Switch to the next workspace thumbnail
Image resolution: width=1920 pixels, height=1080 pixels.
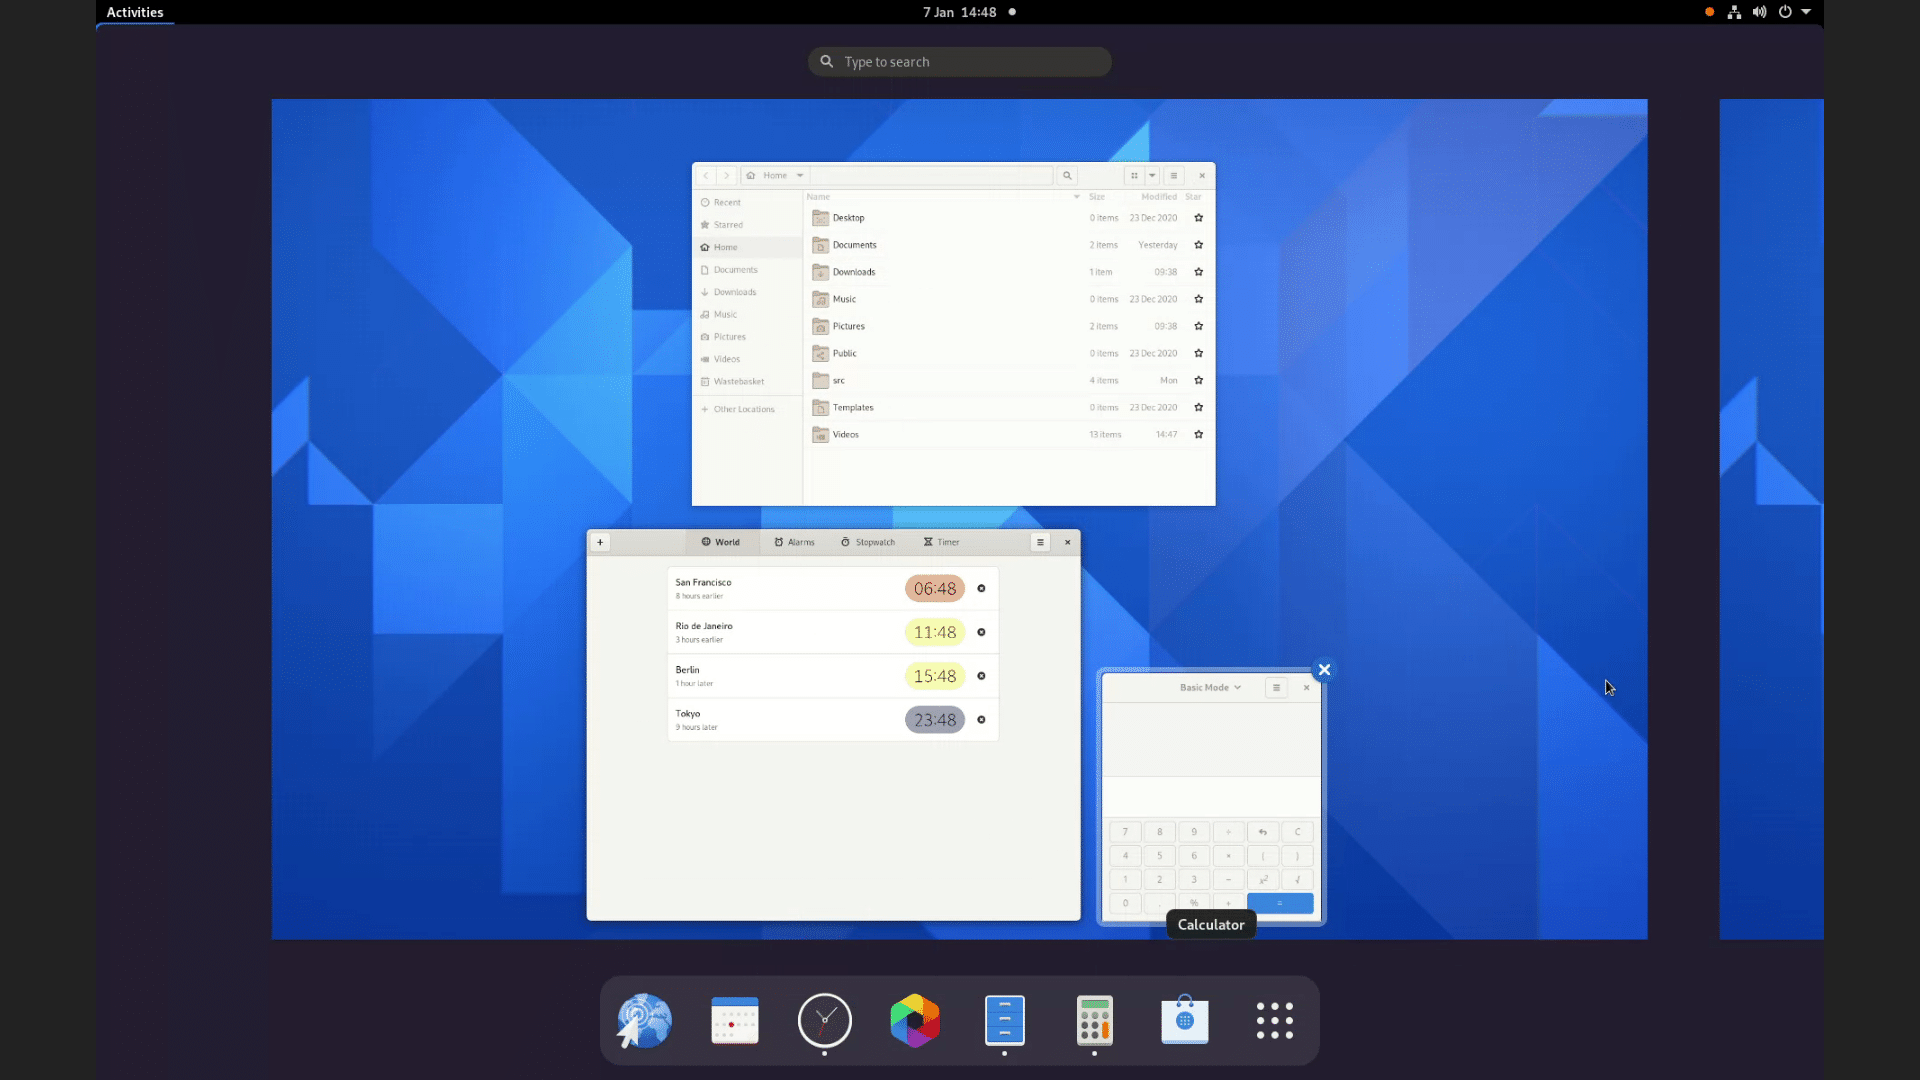tap(1771, 519)
